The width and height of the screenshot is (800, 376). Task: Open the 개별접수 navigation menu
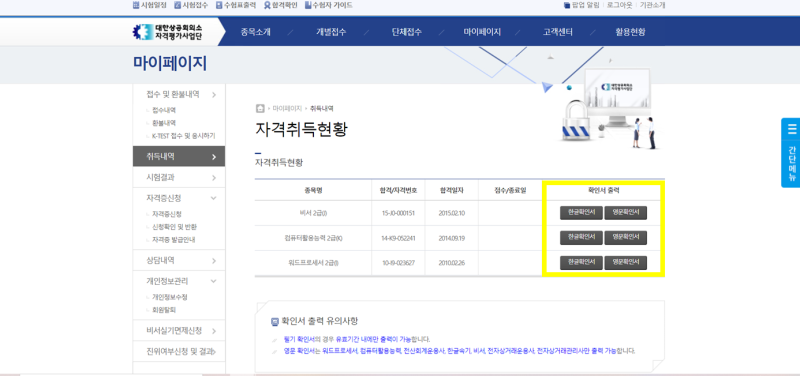coord(331,32)
